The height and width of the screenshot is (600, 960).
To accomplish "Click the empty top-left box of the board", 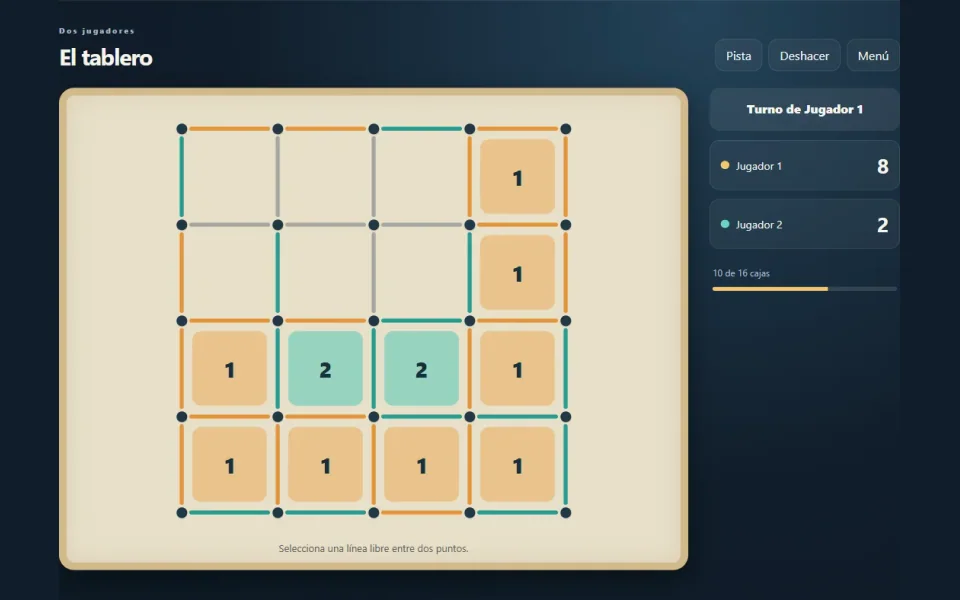I will (230, 177).
